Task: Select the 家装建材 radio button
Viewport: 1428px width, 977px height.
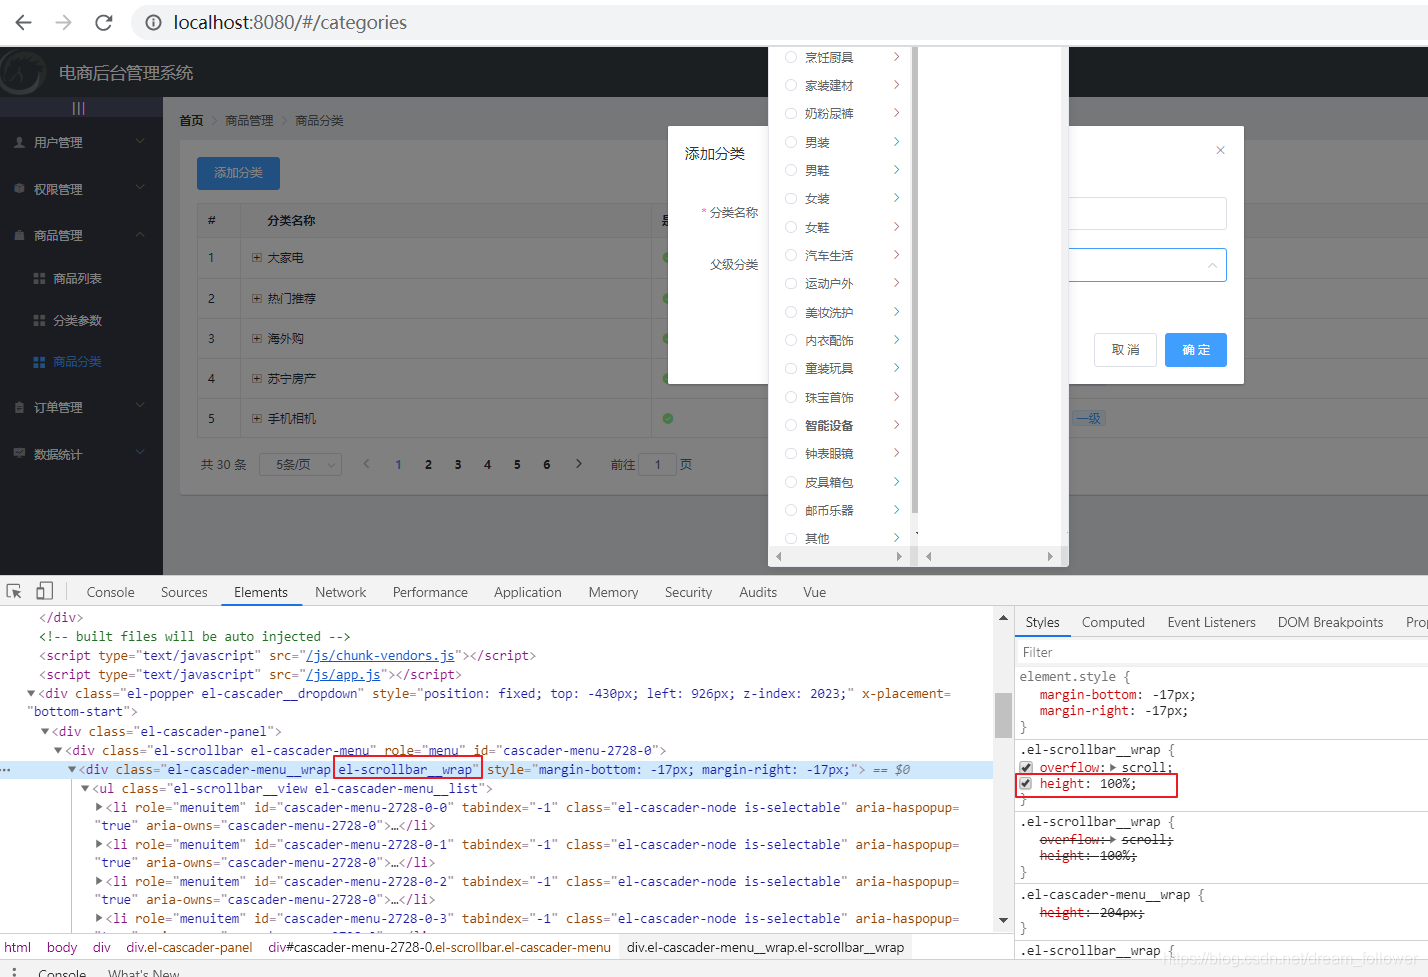Action: tap(791, 85)
